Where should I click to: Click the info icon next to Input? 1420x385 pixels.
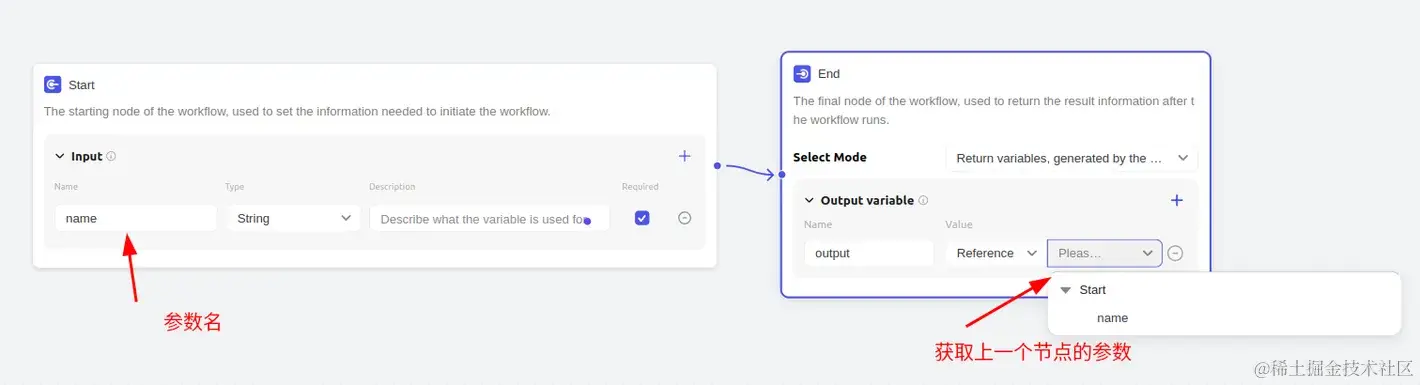tap(111, 156)
